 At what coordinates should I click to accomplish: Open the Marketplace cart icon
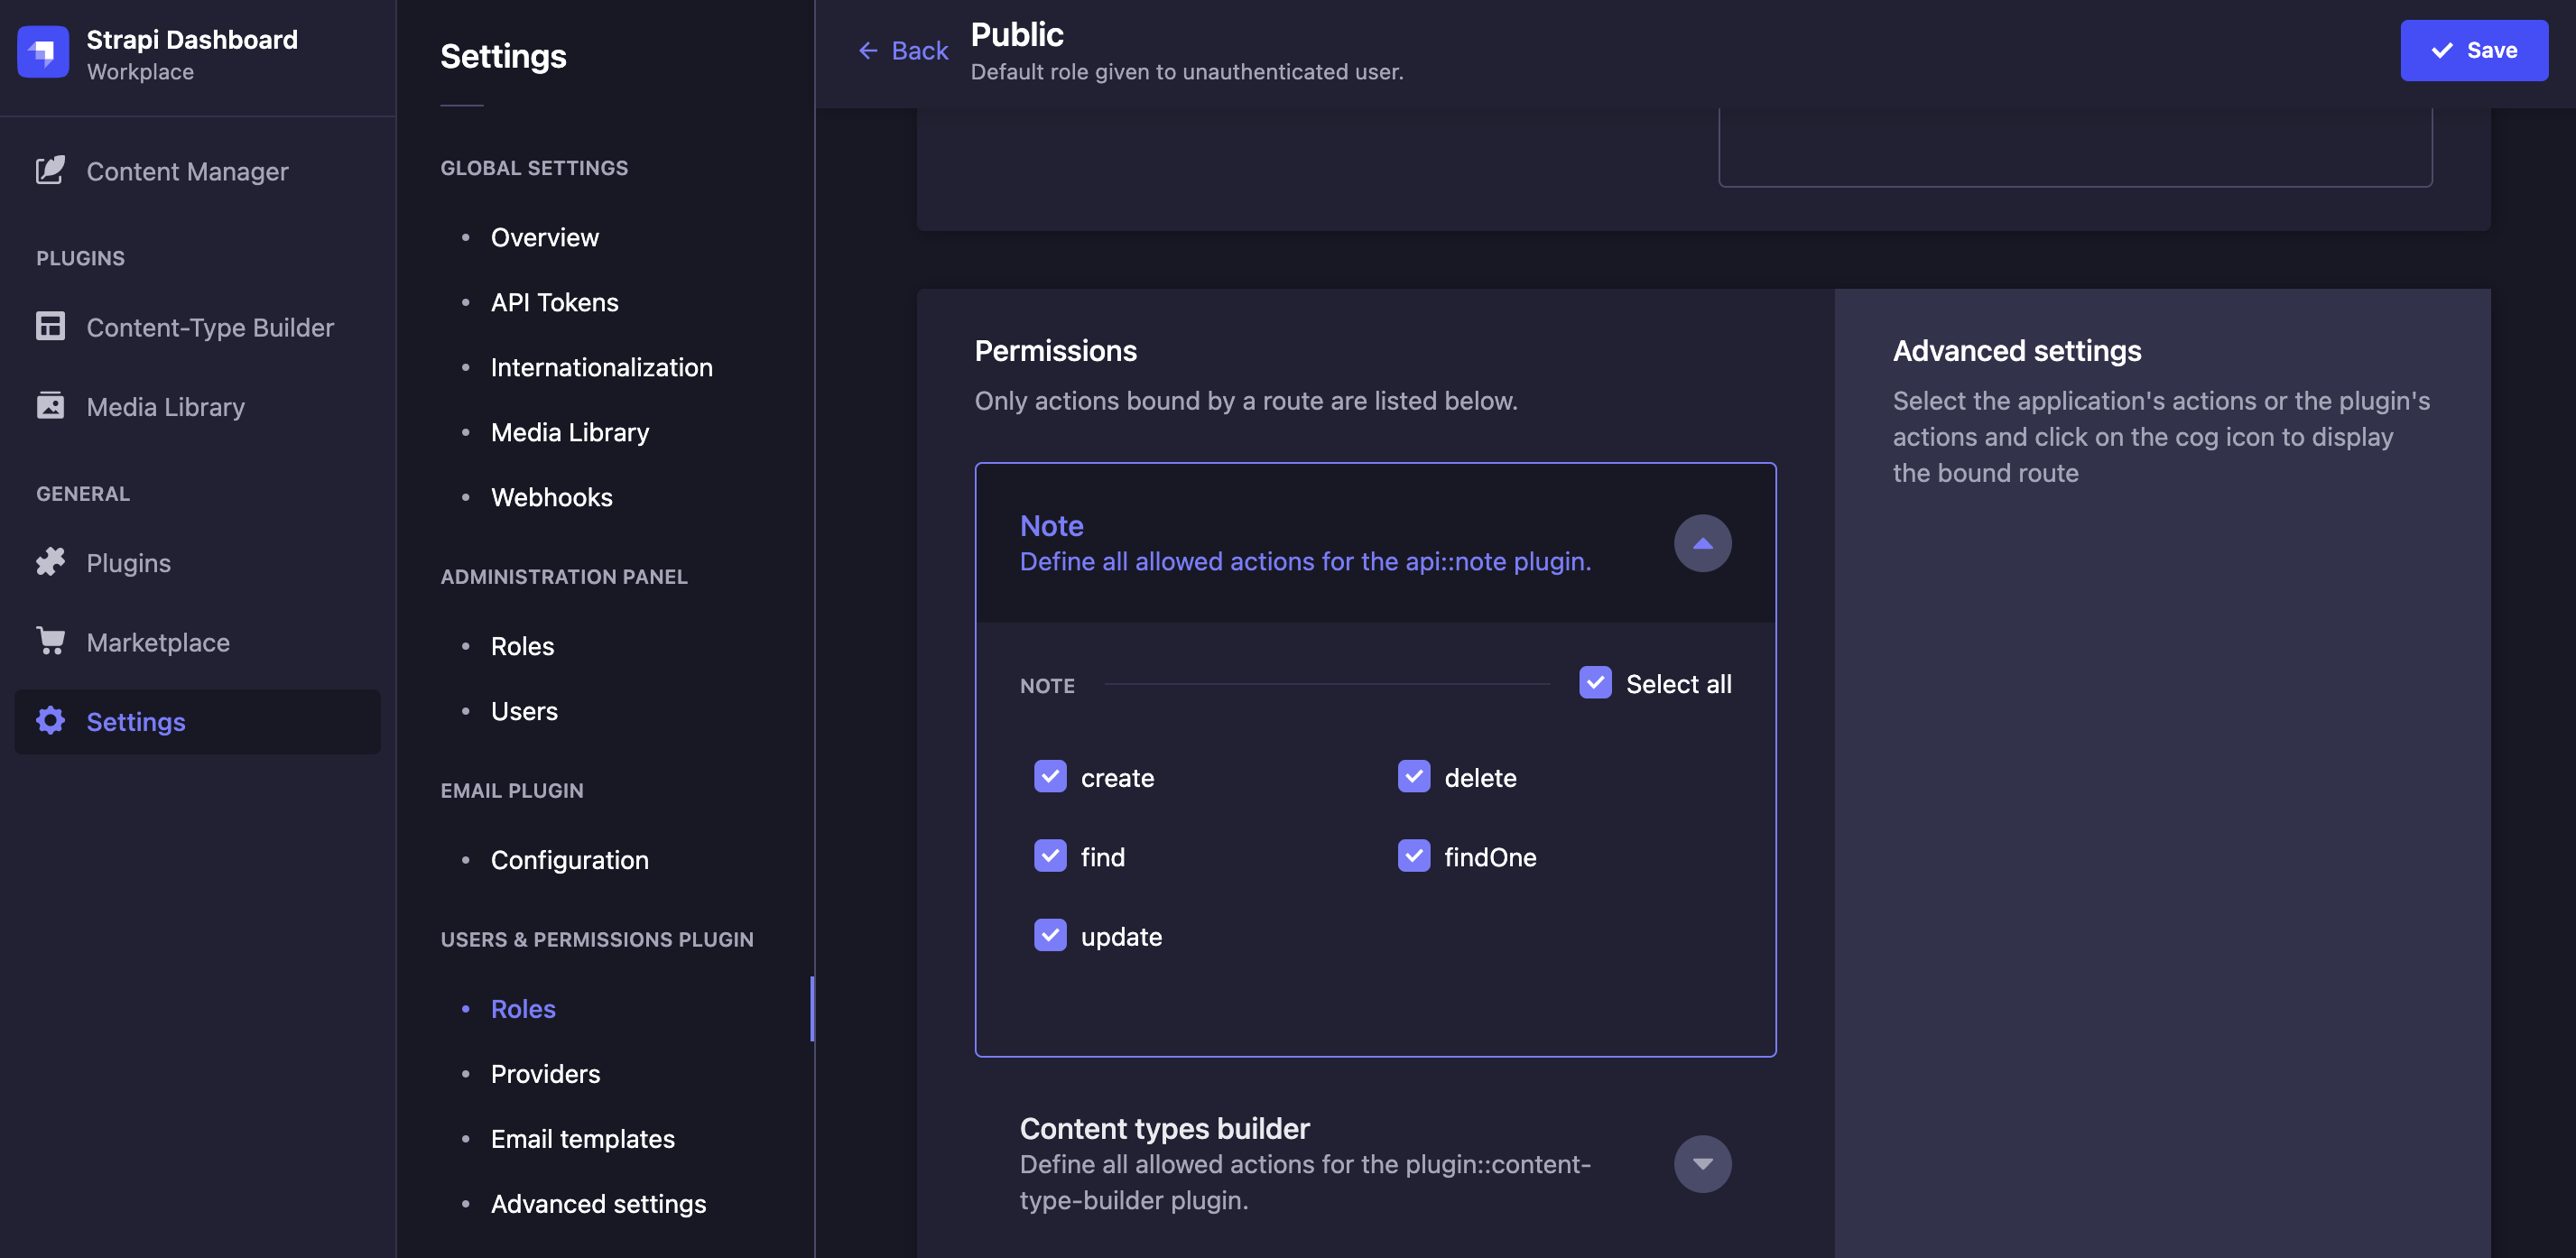(51, 642)
